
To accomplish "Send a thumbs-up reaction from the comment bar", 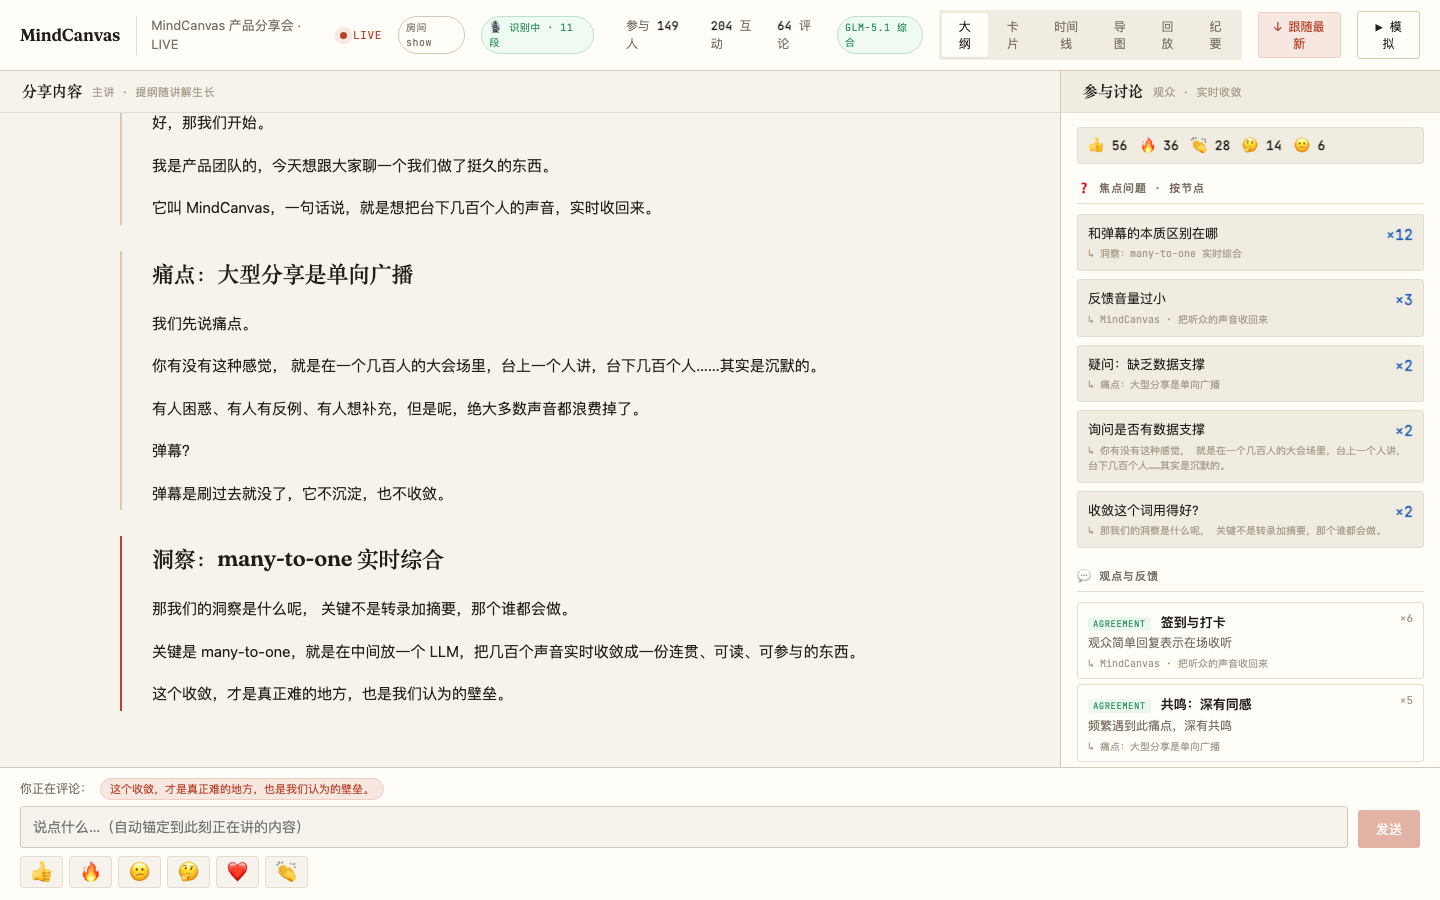I will click(x=42, y=872).
